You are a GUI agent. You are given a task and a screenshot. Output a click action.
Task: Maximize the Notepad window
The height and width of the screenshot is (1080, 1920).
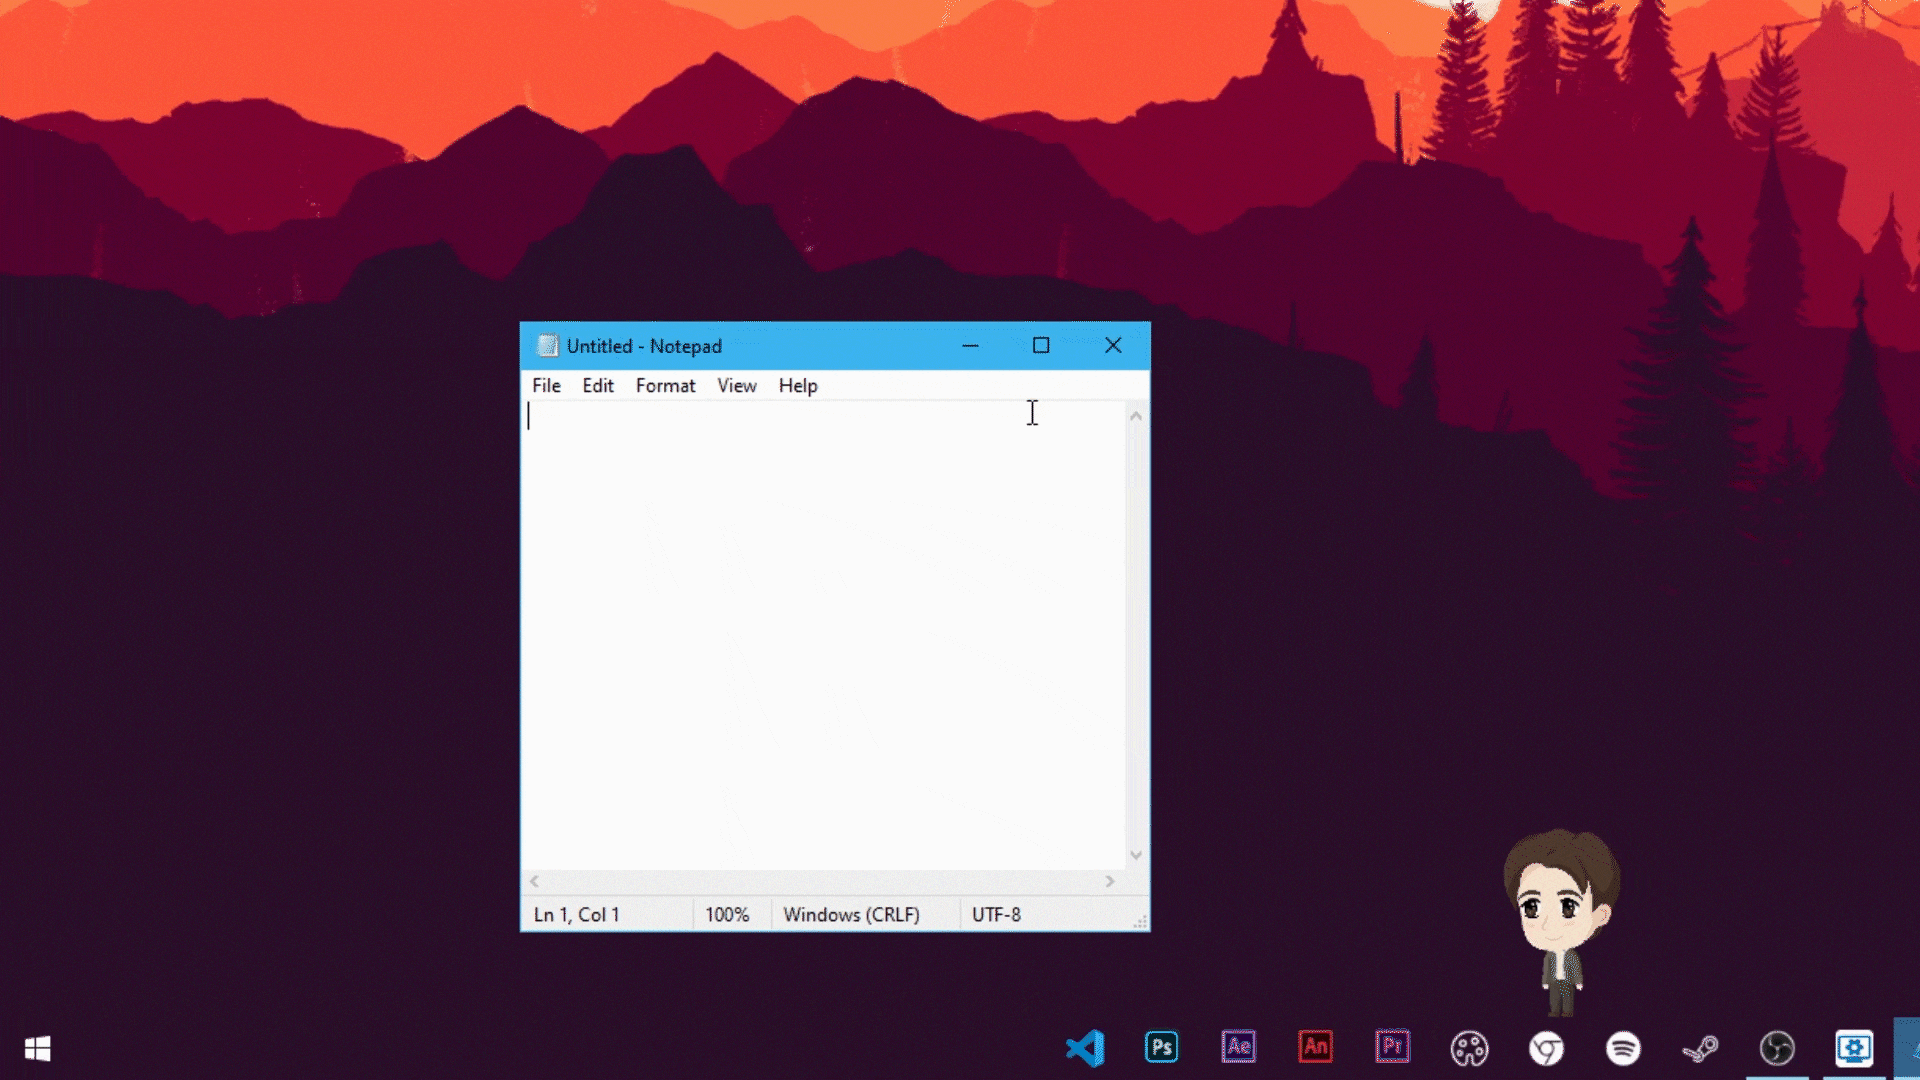coord(1041,346)
